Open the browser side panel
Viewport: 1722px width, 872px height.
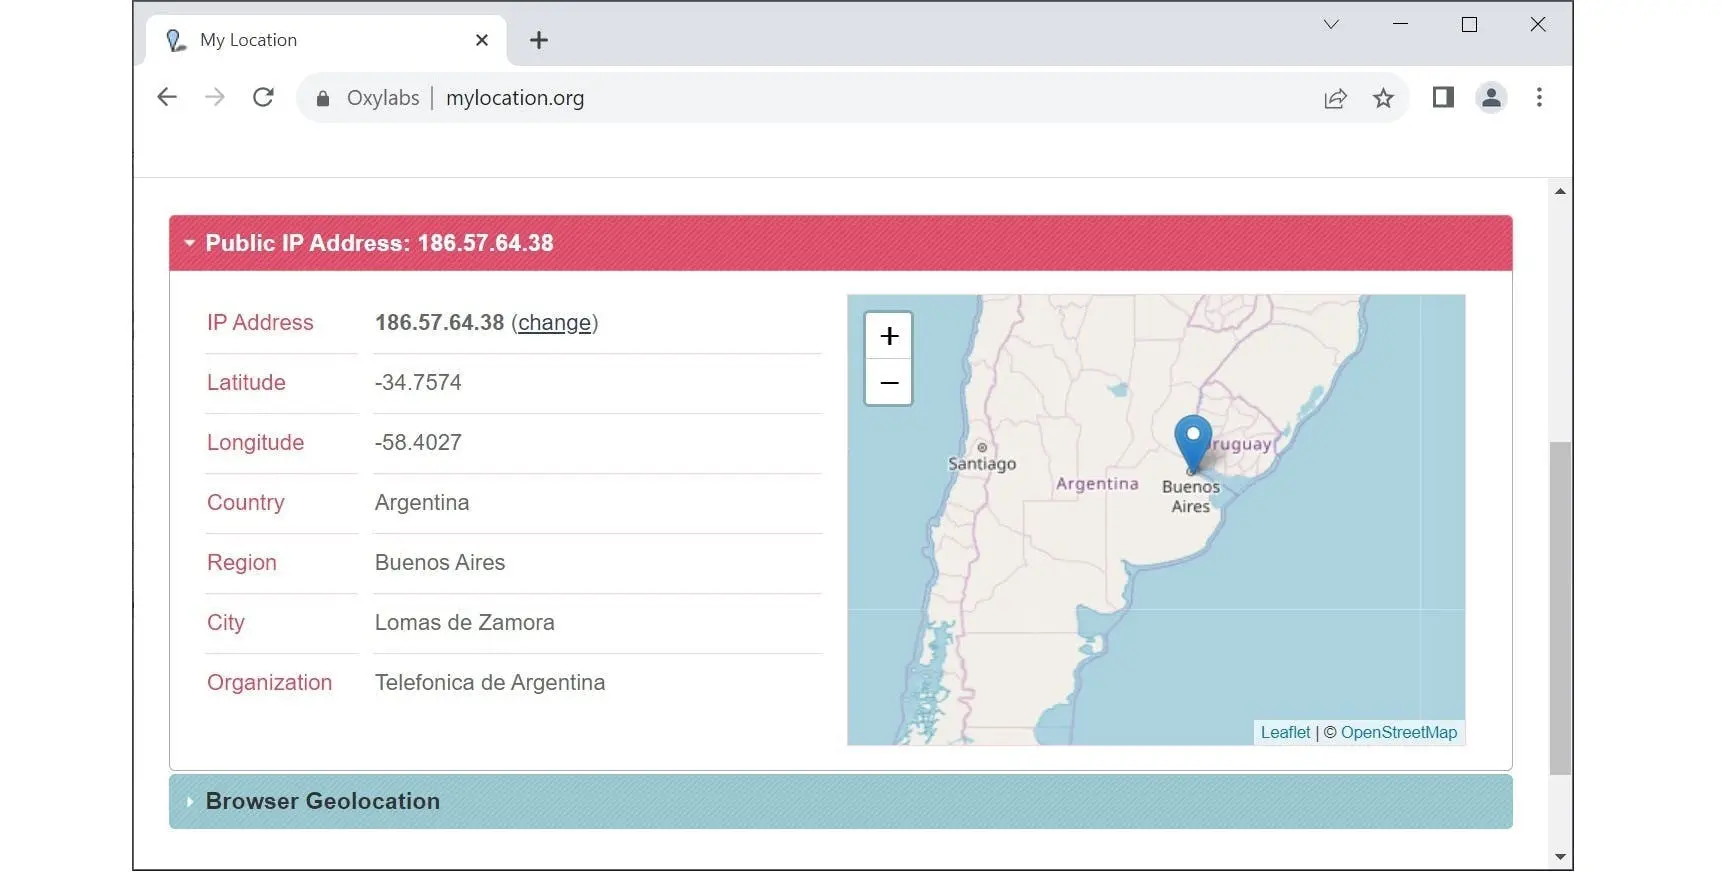tap(1442, 97)
